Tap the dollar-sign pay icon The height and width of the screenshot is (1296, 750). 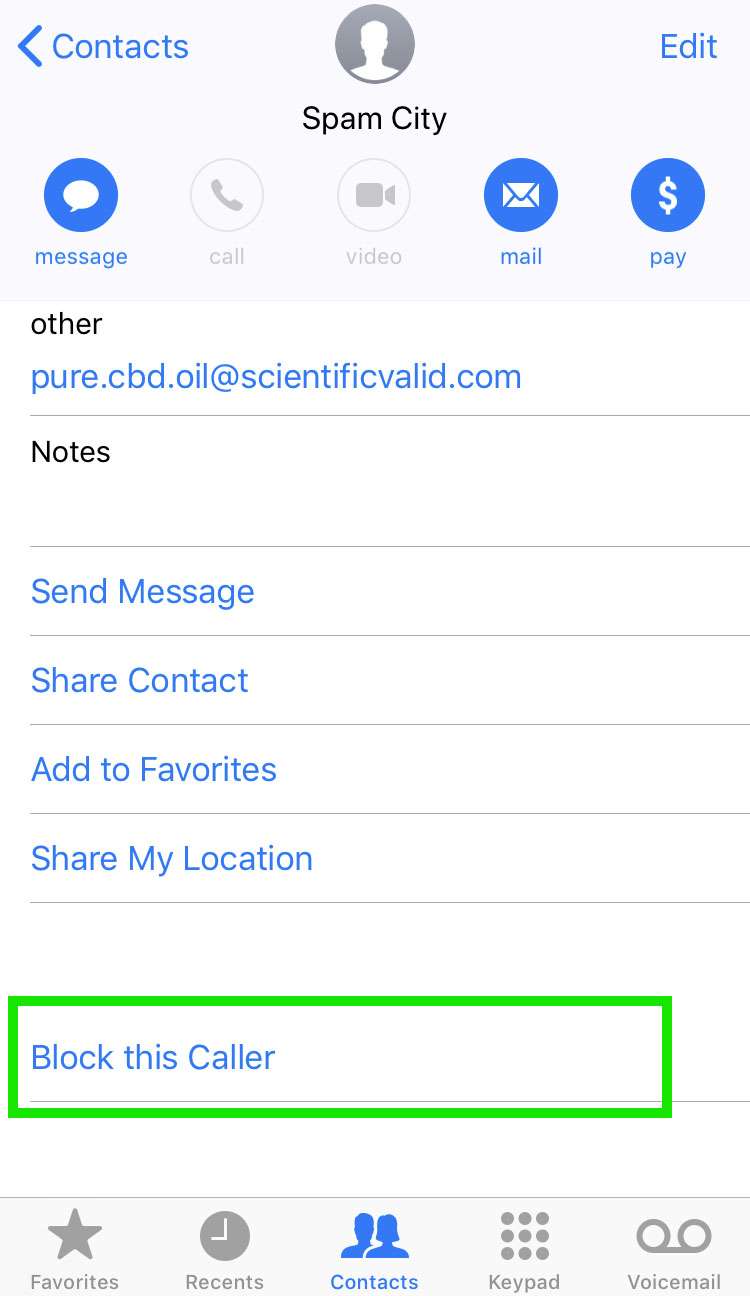667,196
